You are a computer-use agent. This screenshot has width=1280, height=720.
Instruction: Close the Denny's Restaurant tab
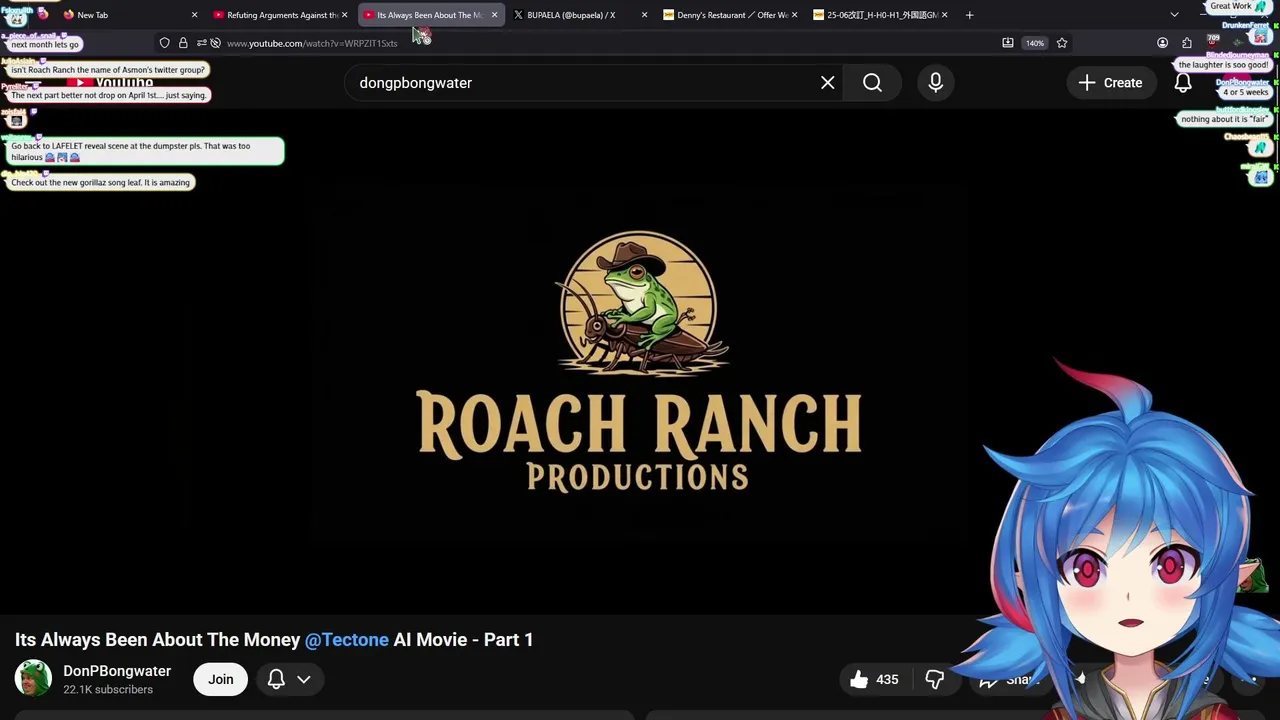tap(794, 15)
